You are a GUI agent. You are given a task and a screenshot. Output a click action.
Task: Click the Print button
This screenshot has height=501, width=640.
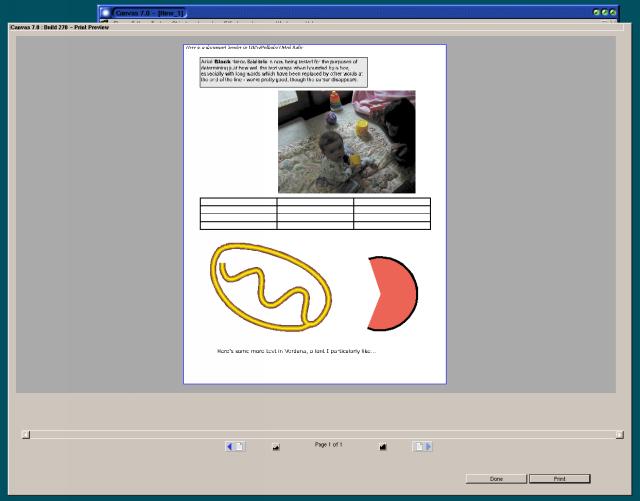tap(559, 479)
